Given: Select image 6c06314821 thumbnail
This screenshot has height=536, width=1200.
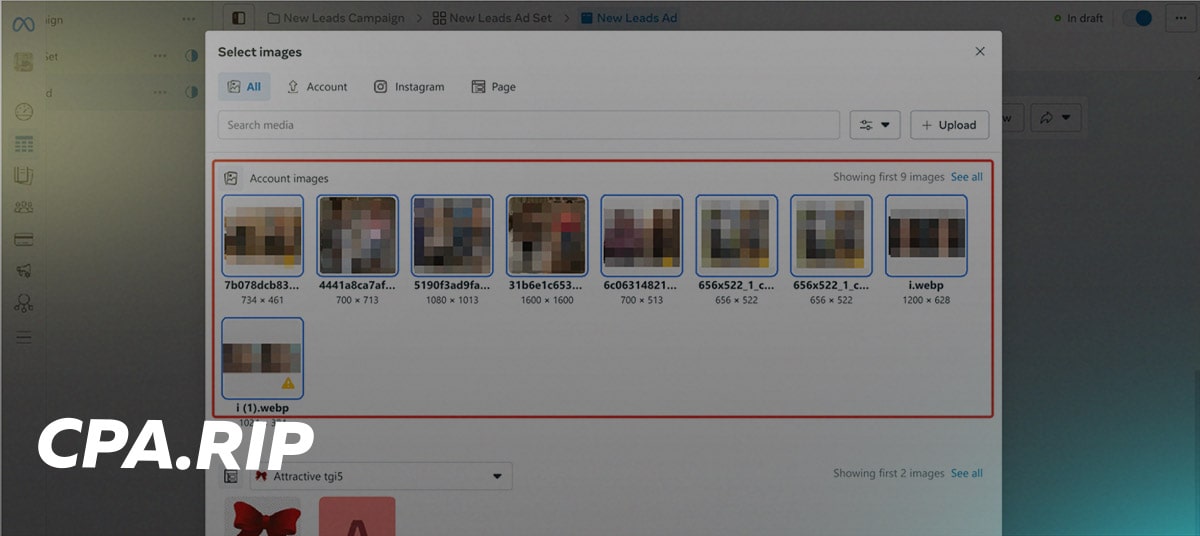Looking at the screenshot, I should 641,235.
